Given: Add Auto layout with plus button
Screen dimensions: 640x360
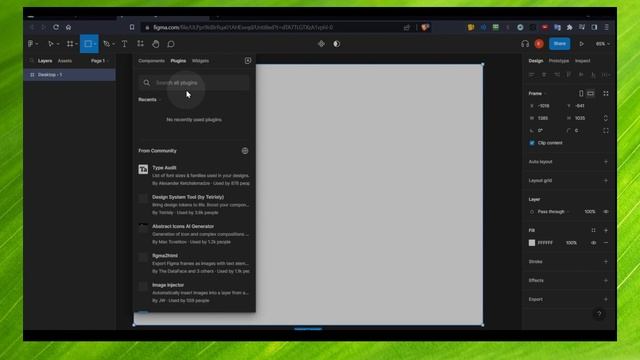Looking at the screenshot, I should pyautogui.click(x=606, y=162).
